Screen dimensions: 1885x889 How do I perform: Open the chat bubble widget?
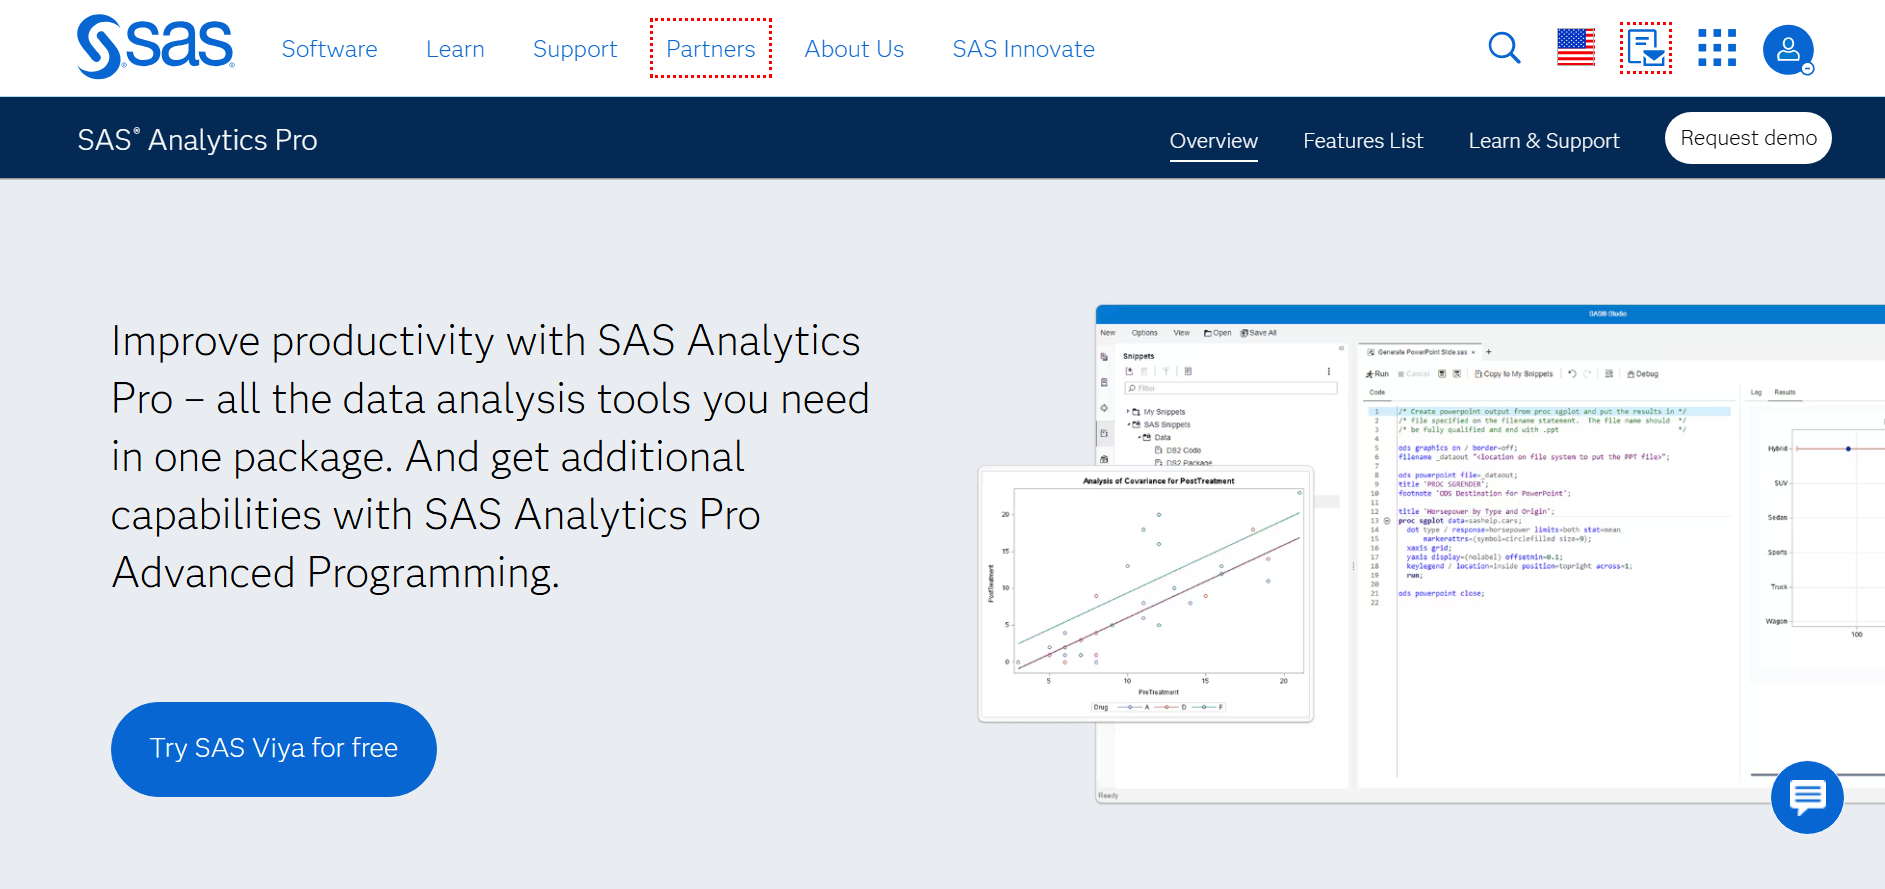click(1807, 797)
